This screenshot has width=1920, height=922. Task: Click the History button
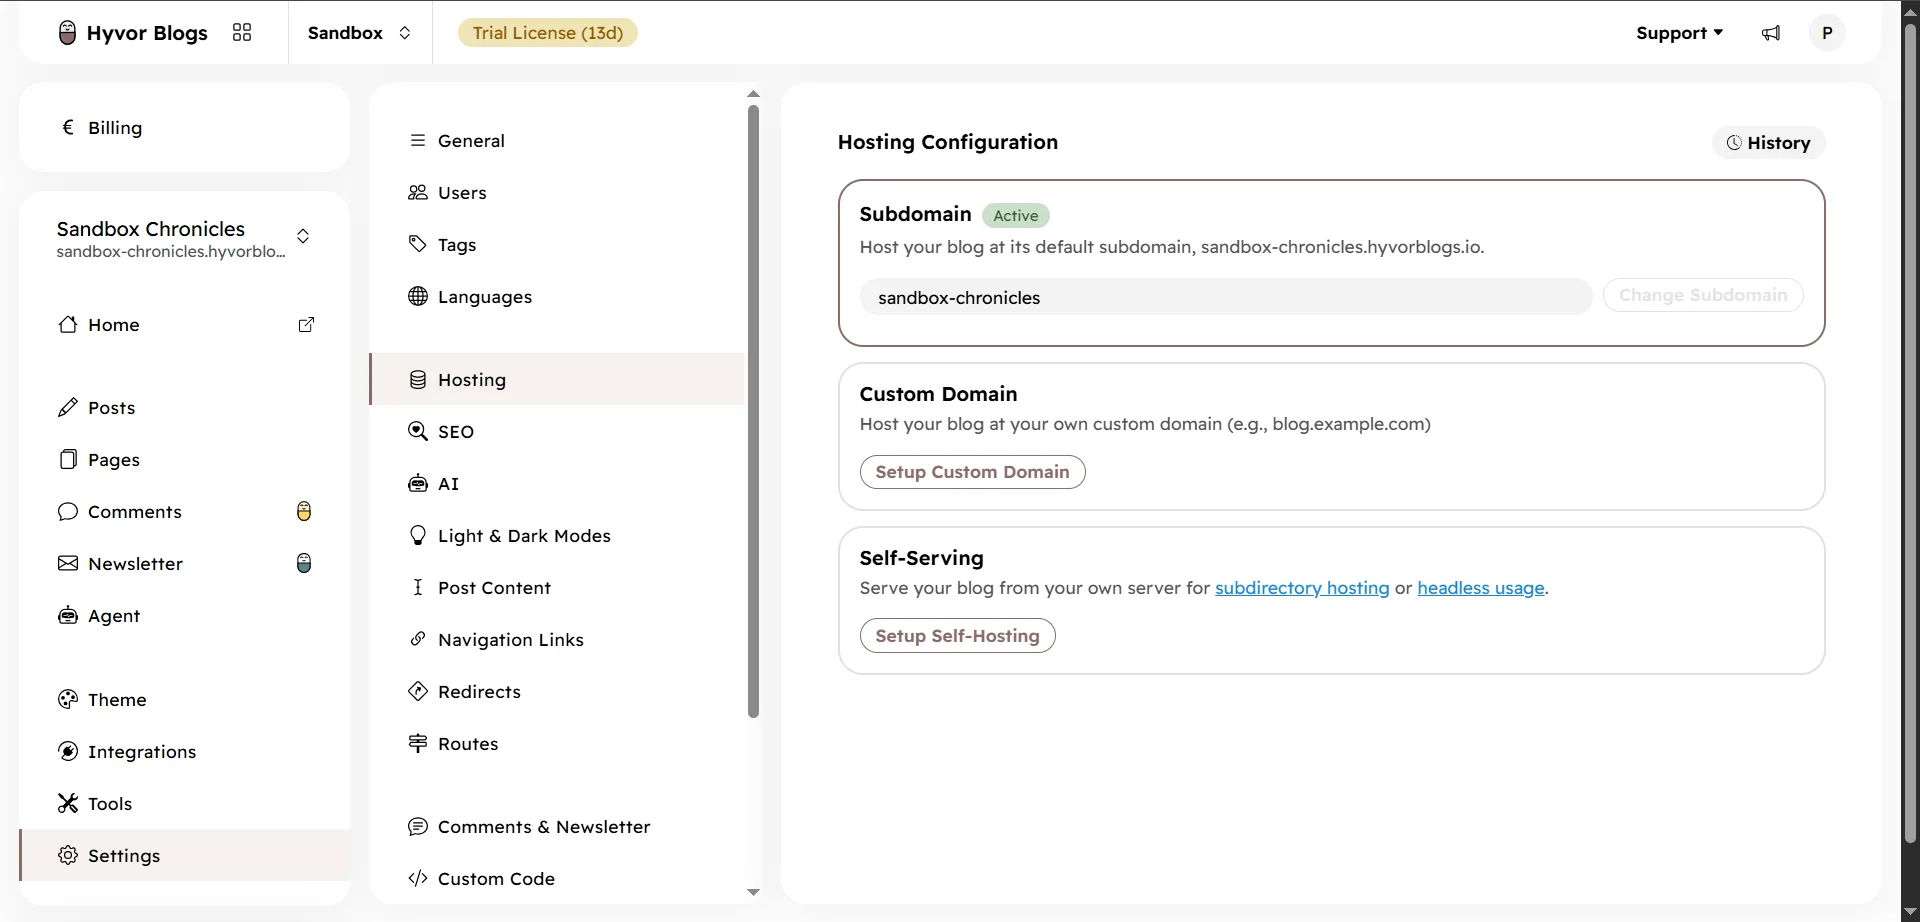tap(1768, 143)
